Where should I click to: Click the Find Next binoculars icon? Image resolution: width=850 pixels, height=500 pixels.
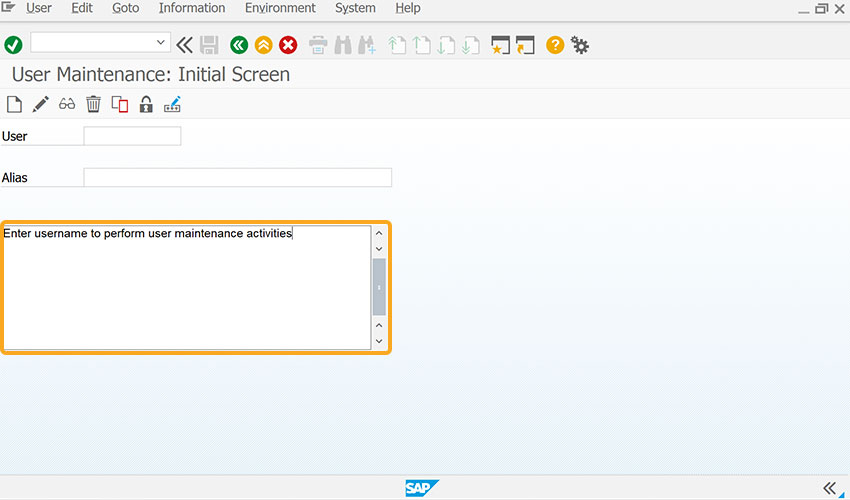[367, 45]
